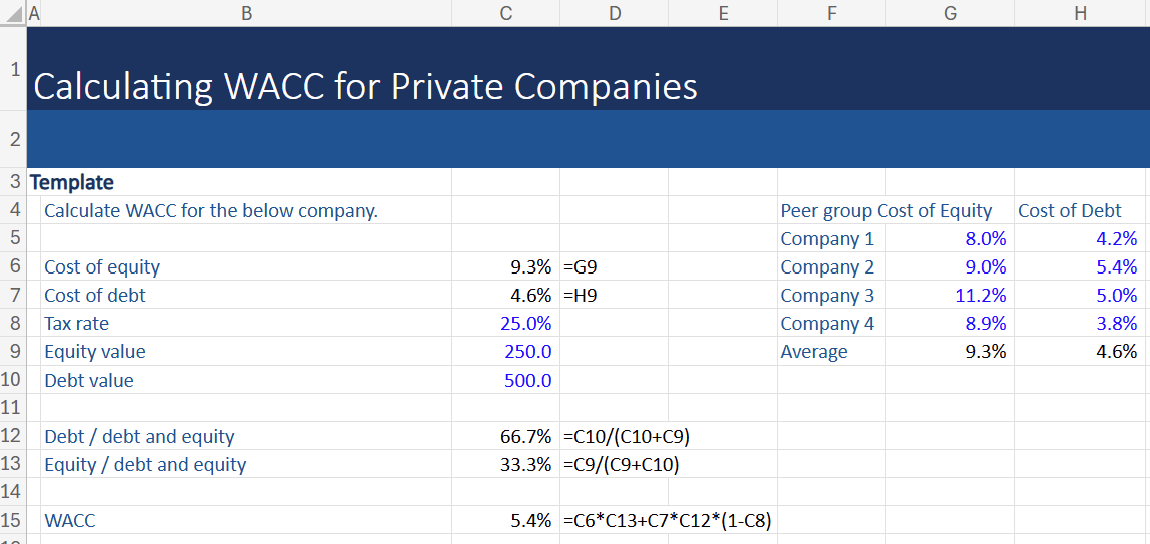Select the WACC formula text cell
This screenshot has height=544, width=1150.
point(668,520)
